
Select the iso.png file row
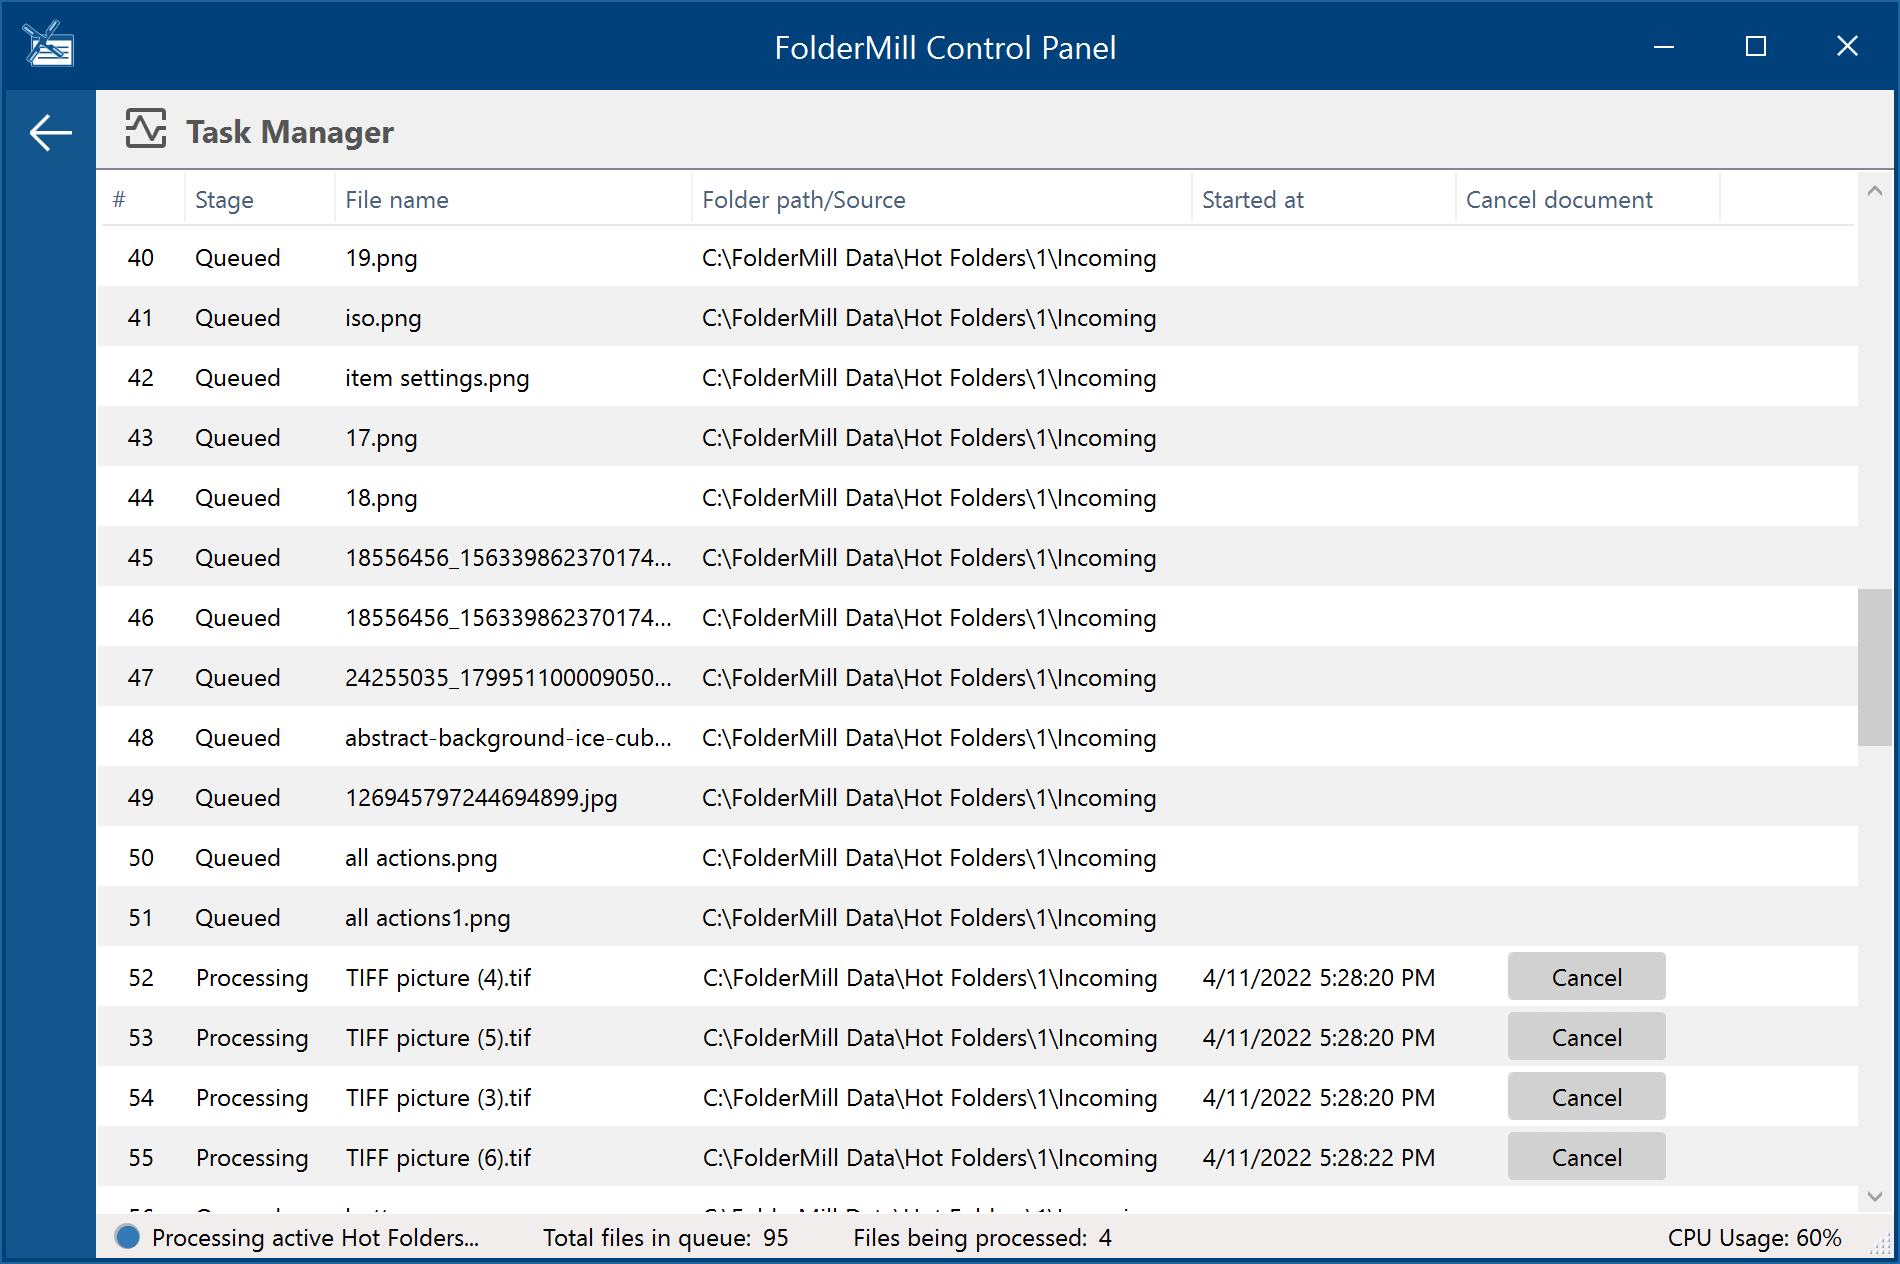point(977,317)
